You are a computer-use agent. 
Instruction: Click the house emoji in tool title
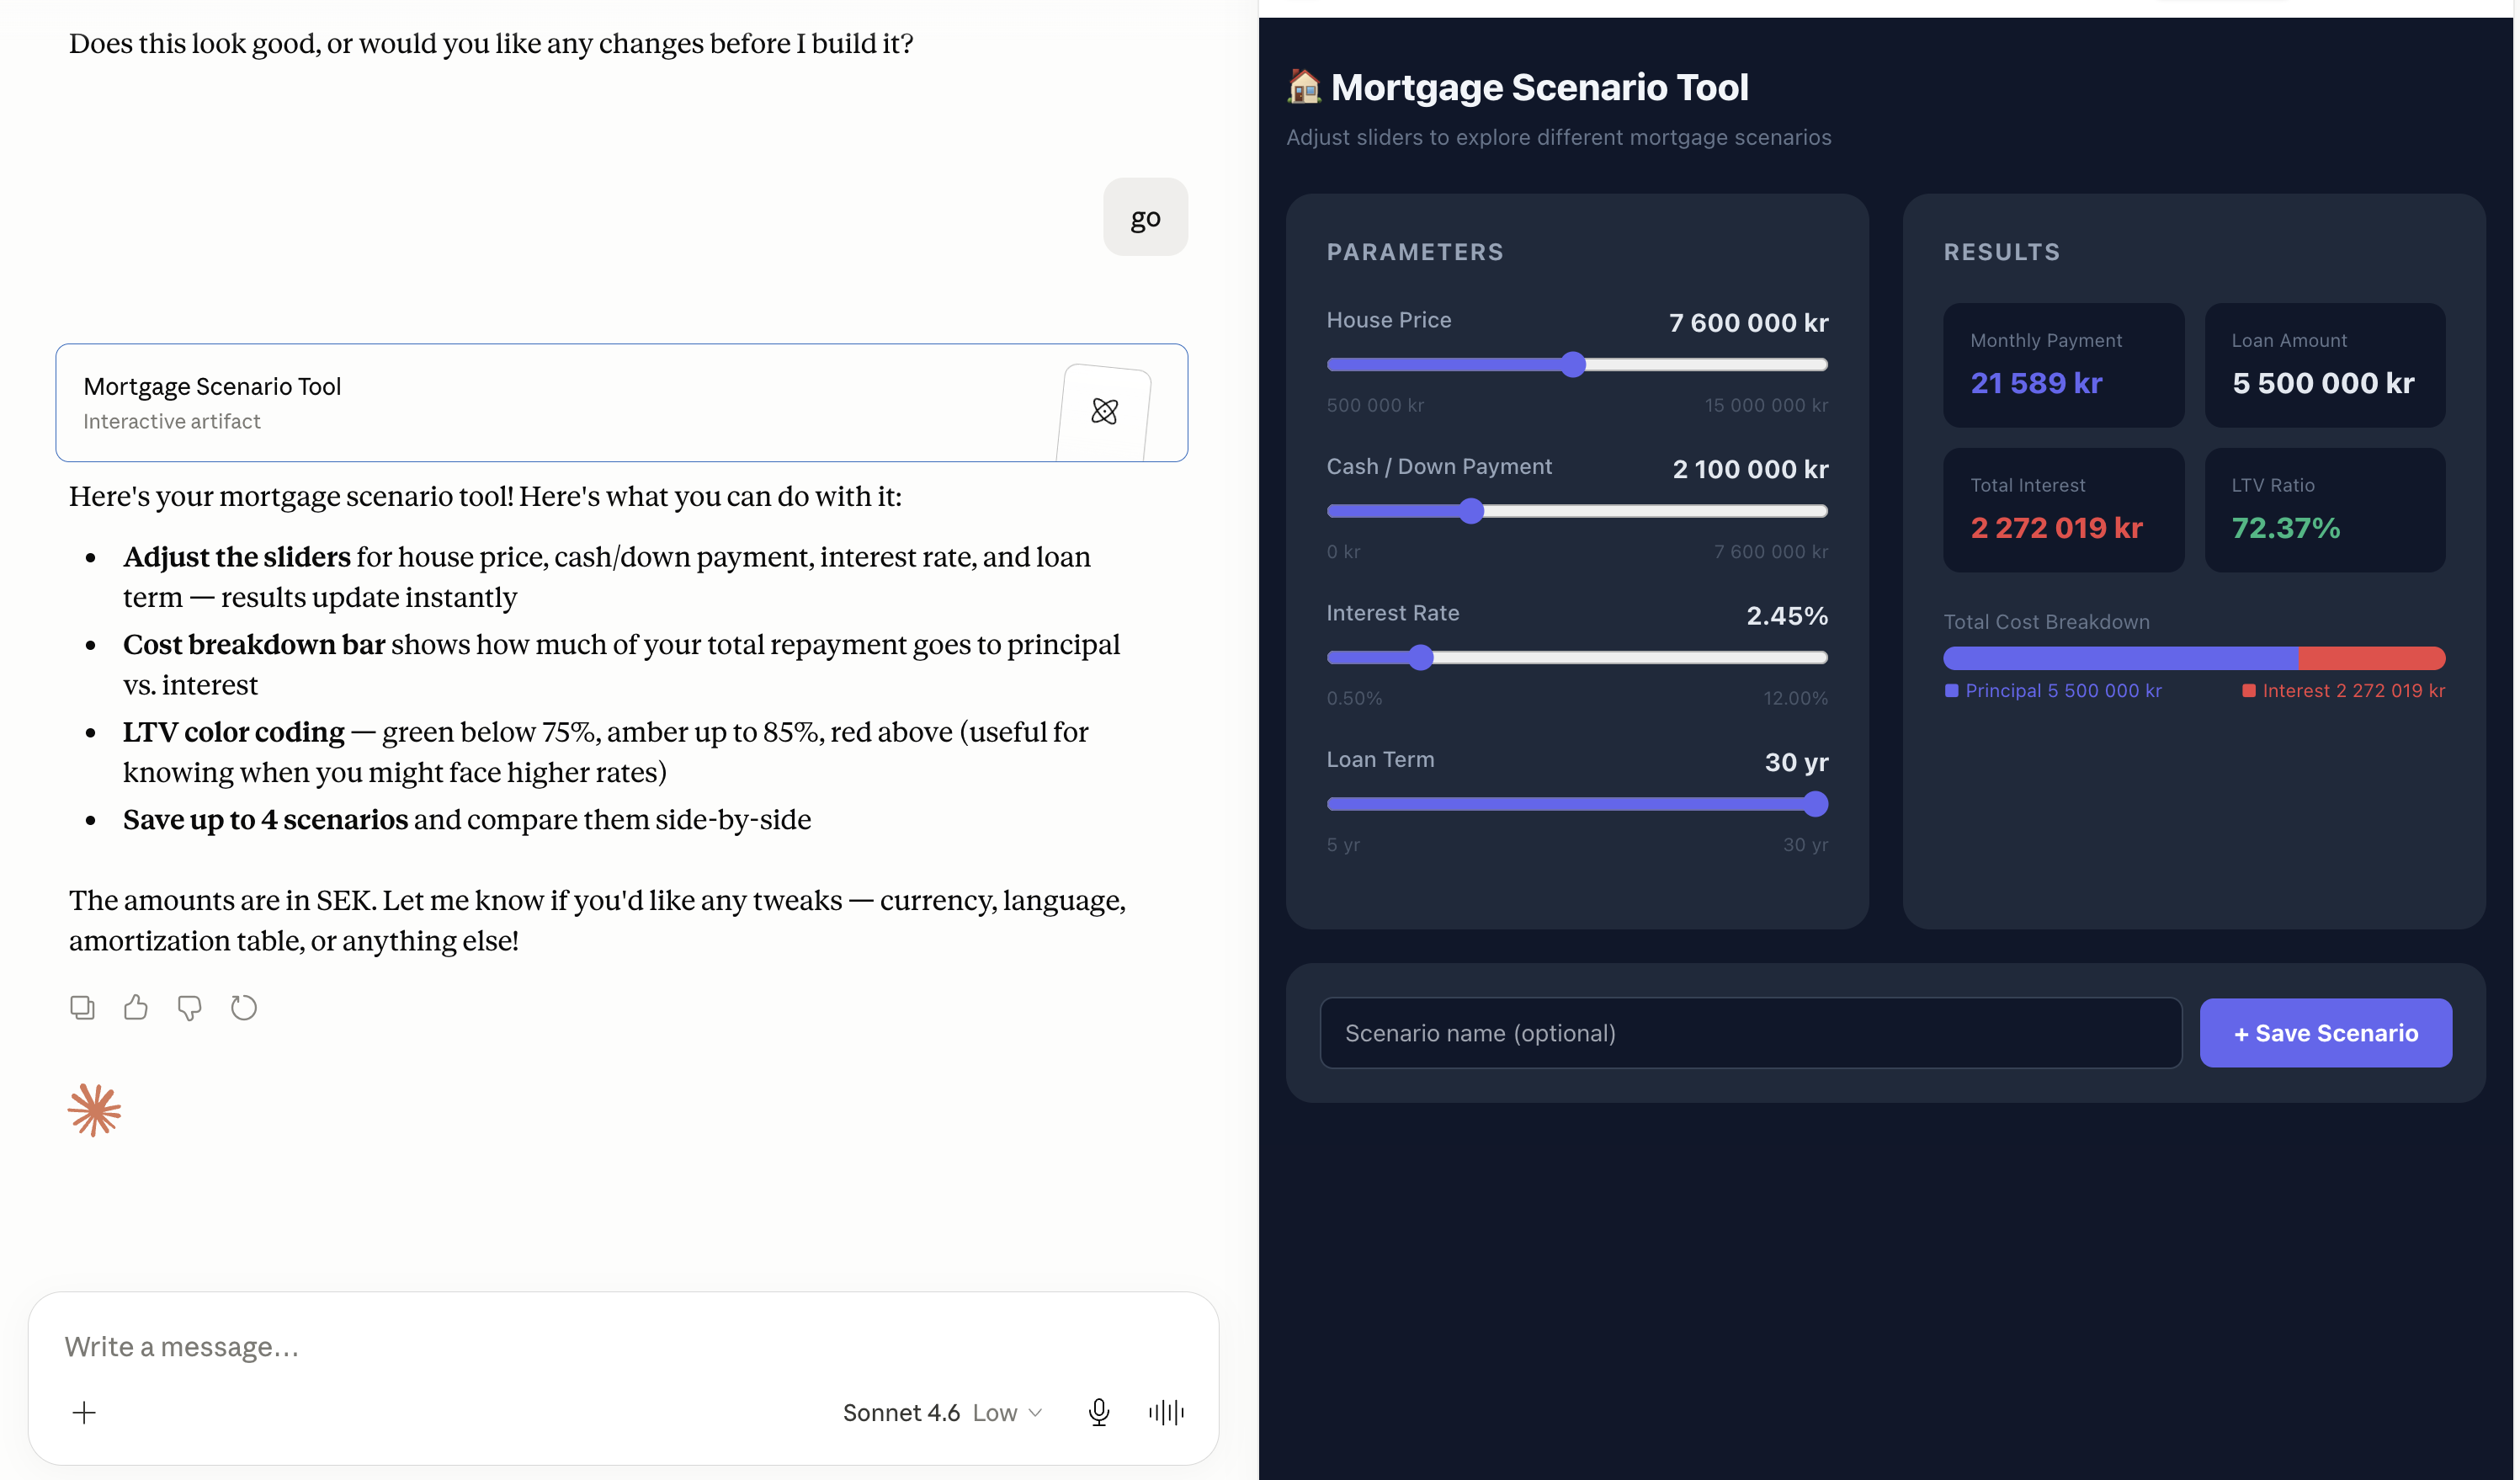(1304, 87)
